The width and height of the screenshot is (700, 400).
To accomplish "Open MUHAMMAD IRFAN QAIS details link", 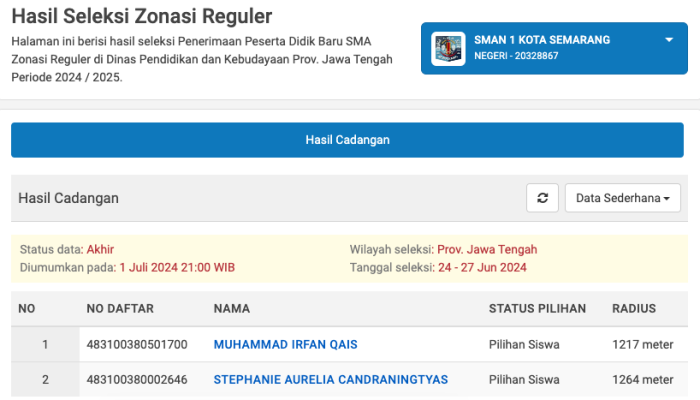I will click(x=285, y=345).
